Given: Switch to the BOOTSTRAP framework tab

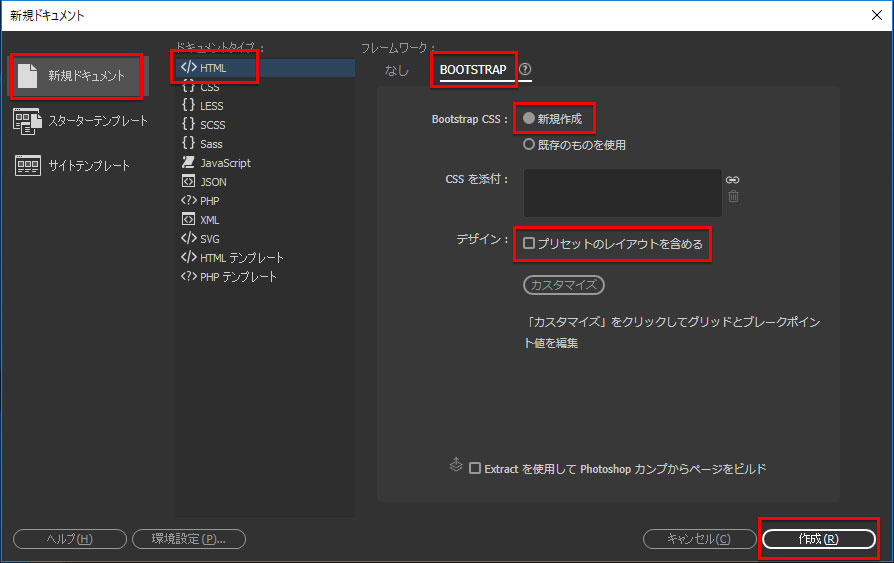Looking at the screenshot, I should 473,70.
